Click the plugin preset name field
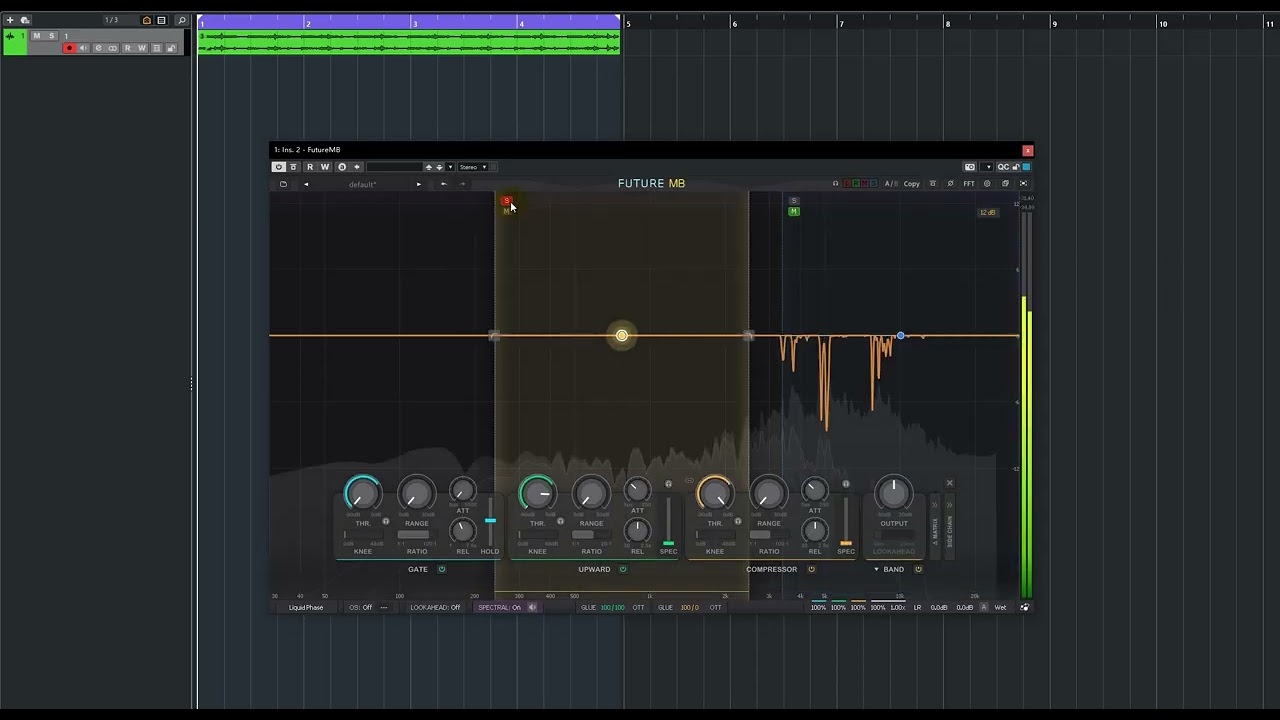This screenshot has width=1280, height=720. tap(394, 167)
